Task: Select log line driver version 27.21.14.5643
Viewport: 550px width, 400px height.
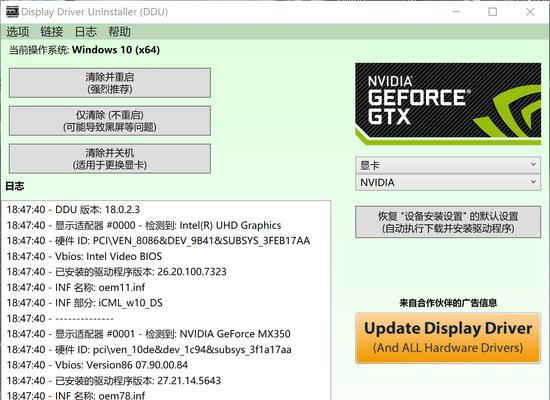Action: pos(114,380)
